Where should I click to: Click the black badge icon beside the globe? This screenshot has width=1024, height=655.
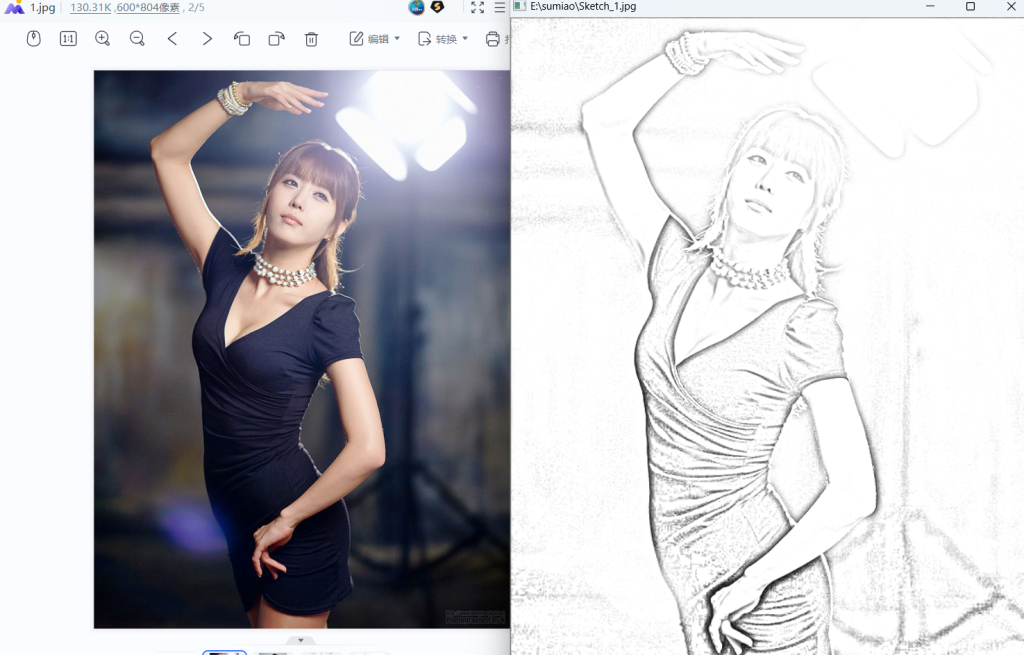pos(437,7)
